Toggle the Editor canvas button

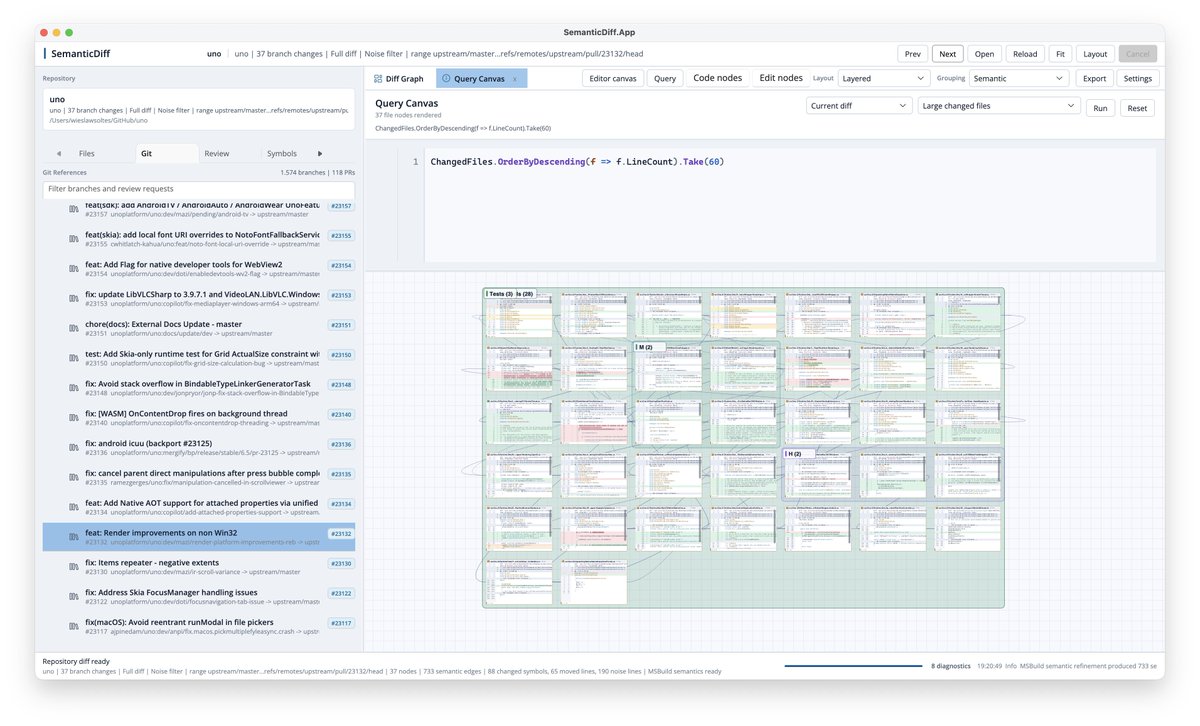pyautogui.click(x=613, y=78)
